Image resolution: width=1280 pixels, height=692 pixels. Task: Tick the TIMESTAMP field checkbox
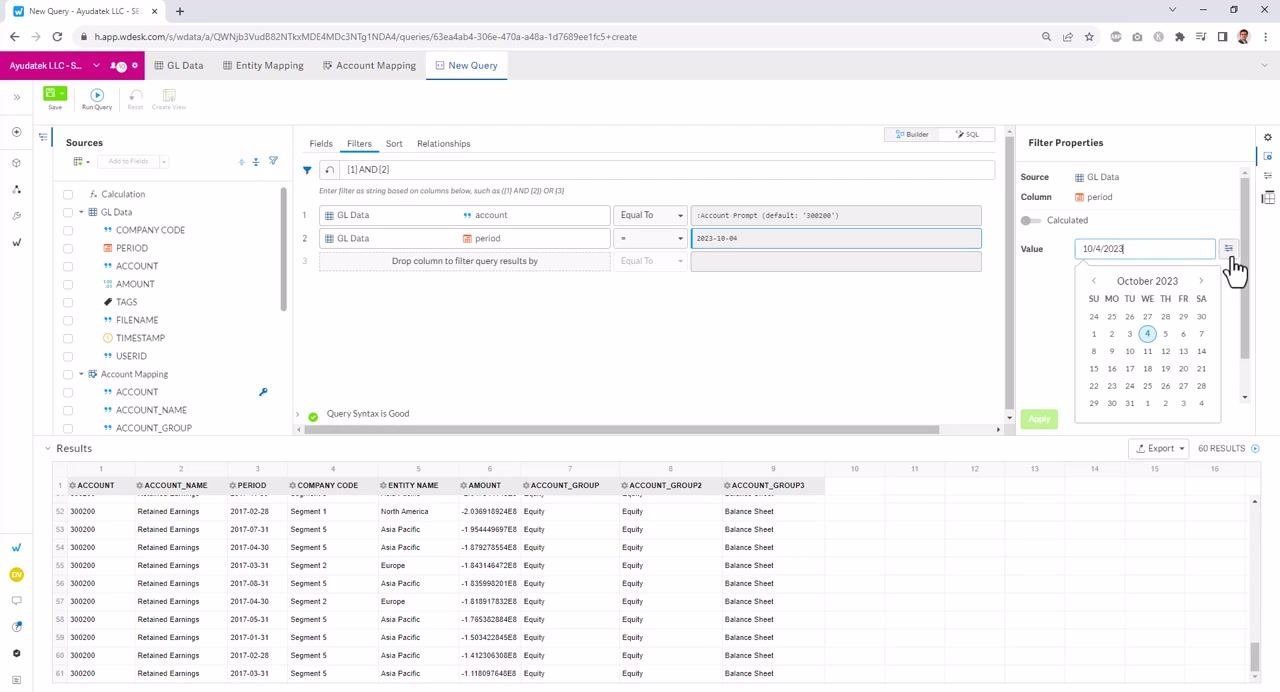tap(68, 338)
